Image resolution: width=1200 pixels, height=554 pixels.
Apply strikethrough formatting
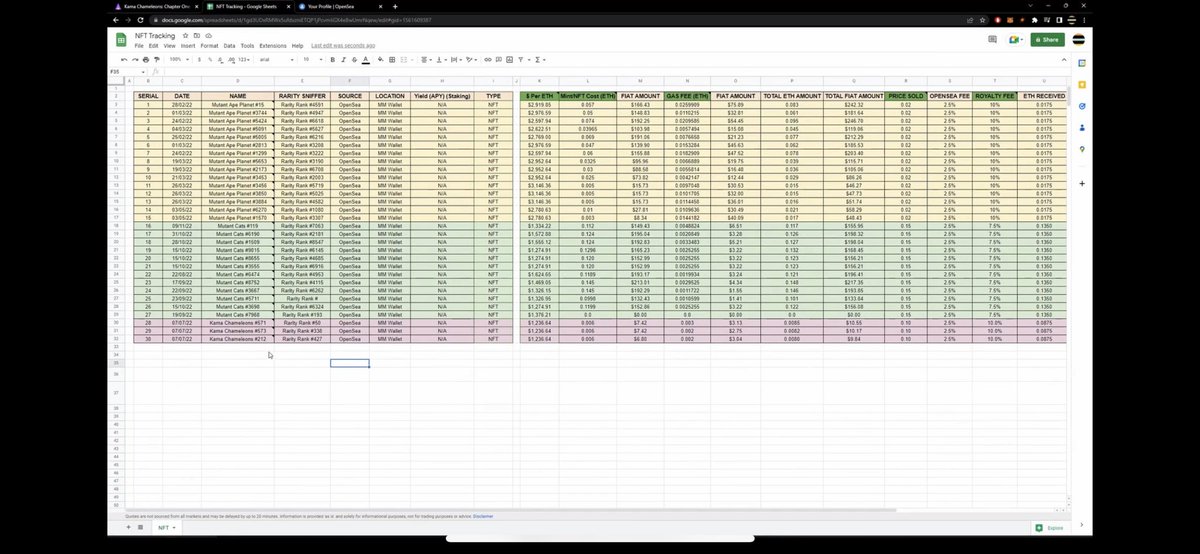354,59
